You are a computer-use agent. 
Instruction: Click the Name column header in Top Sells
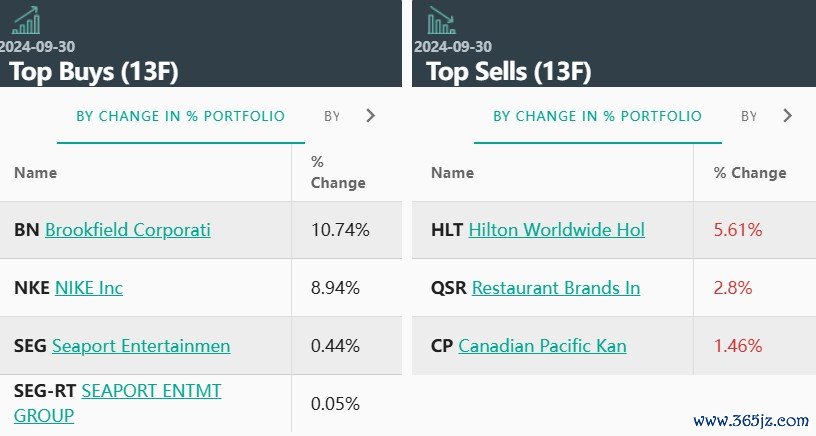[452, 173]
